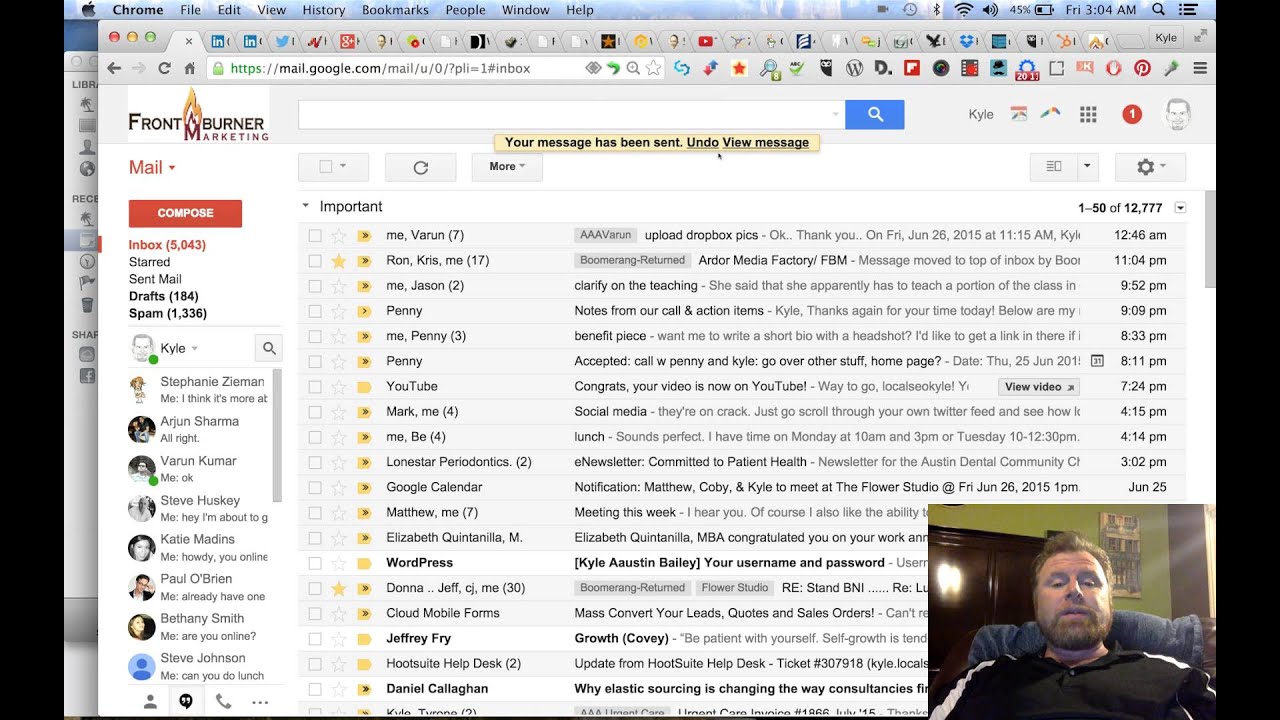Open the Chrome menu bar item
Image resolution: width=1280 pixels, height=720 pixels.
137,9
